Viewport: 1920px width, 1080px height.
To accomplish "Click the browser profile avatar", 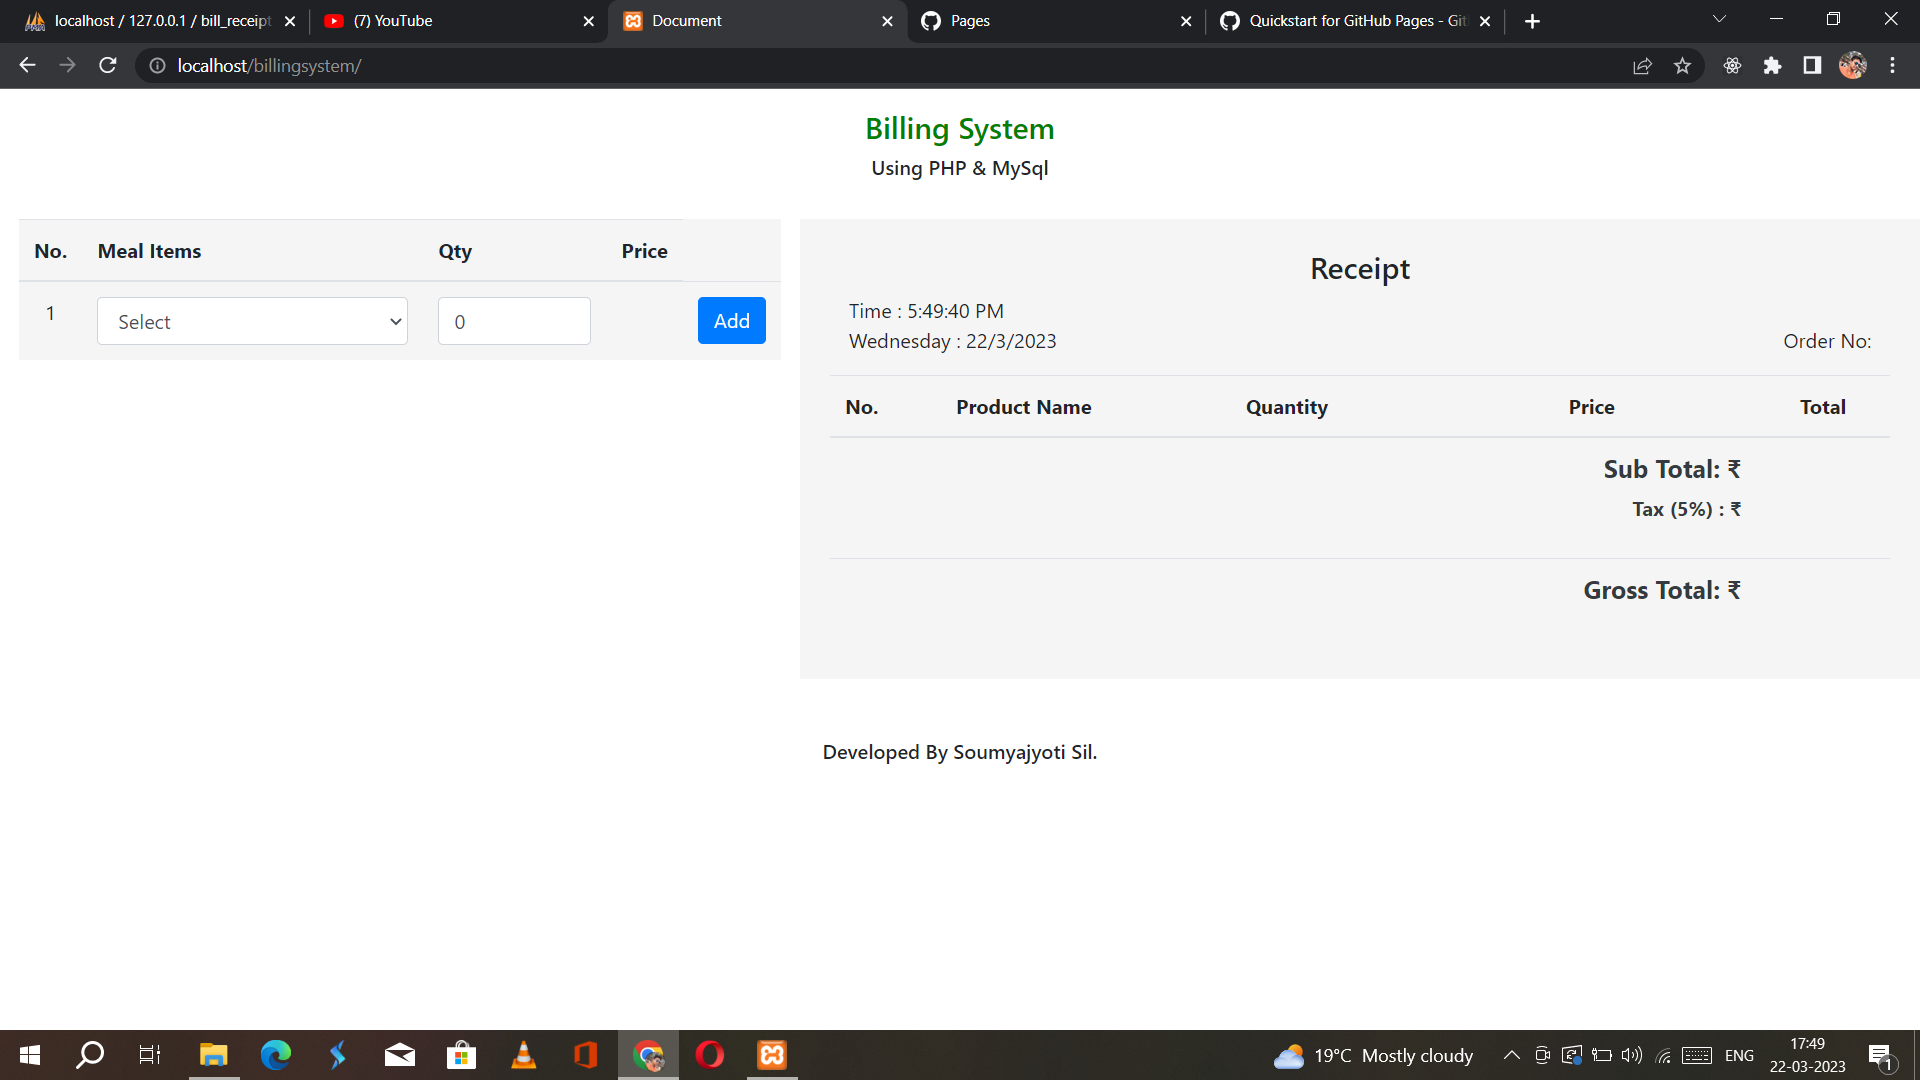I will (x=1852, y=65).
